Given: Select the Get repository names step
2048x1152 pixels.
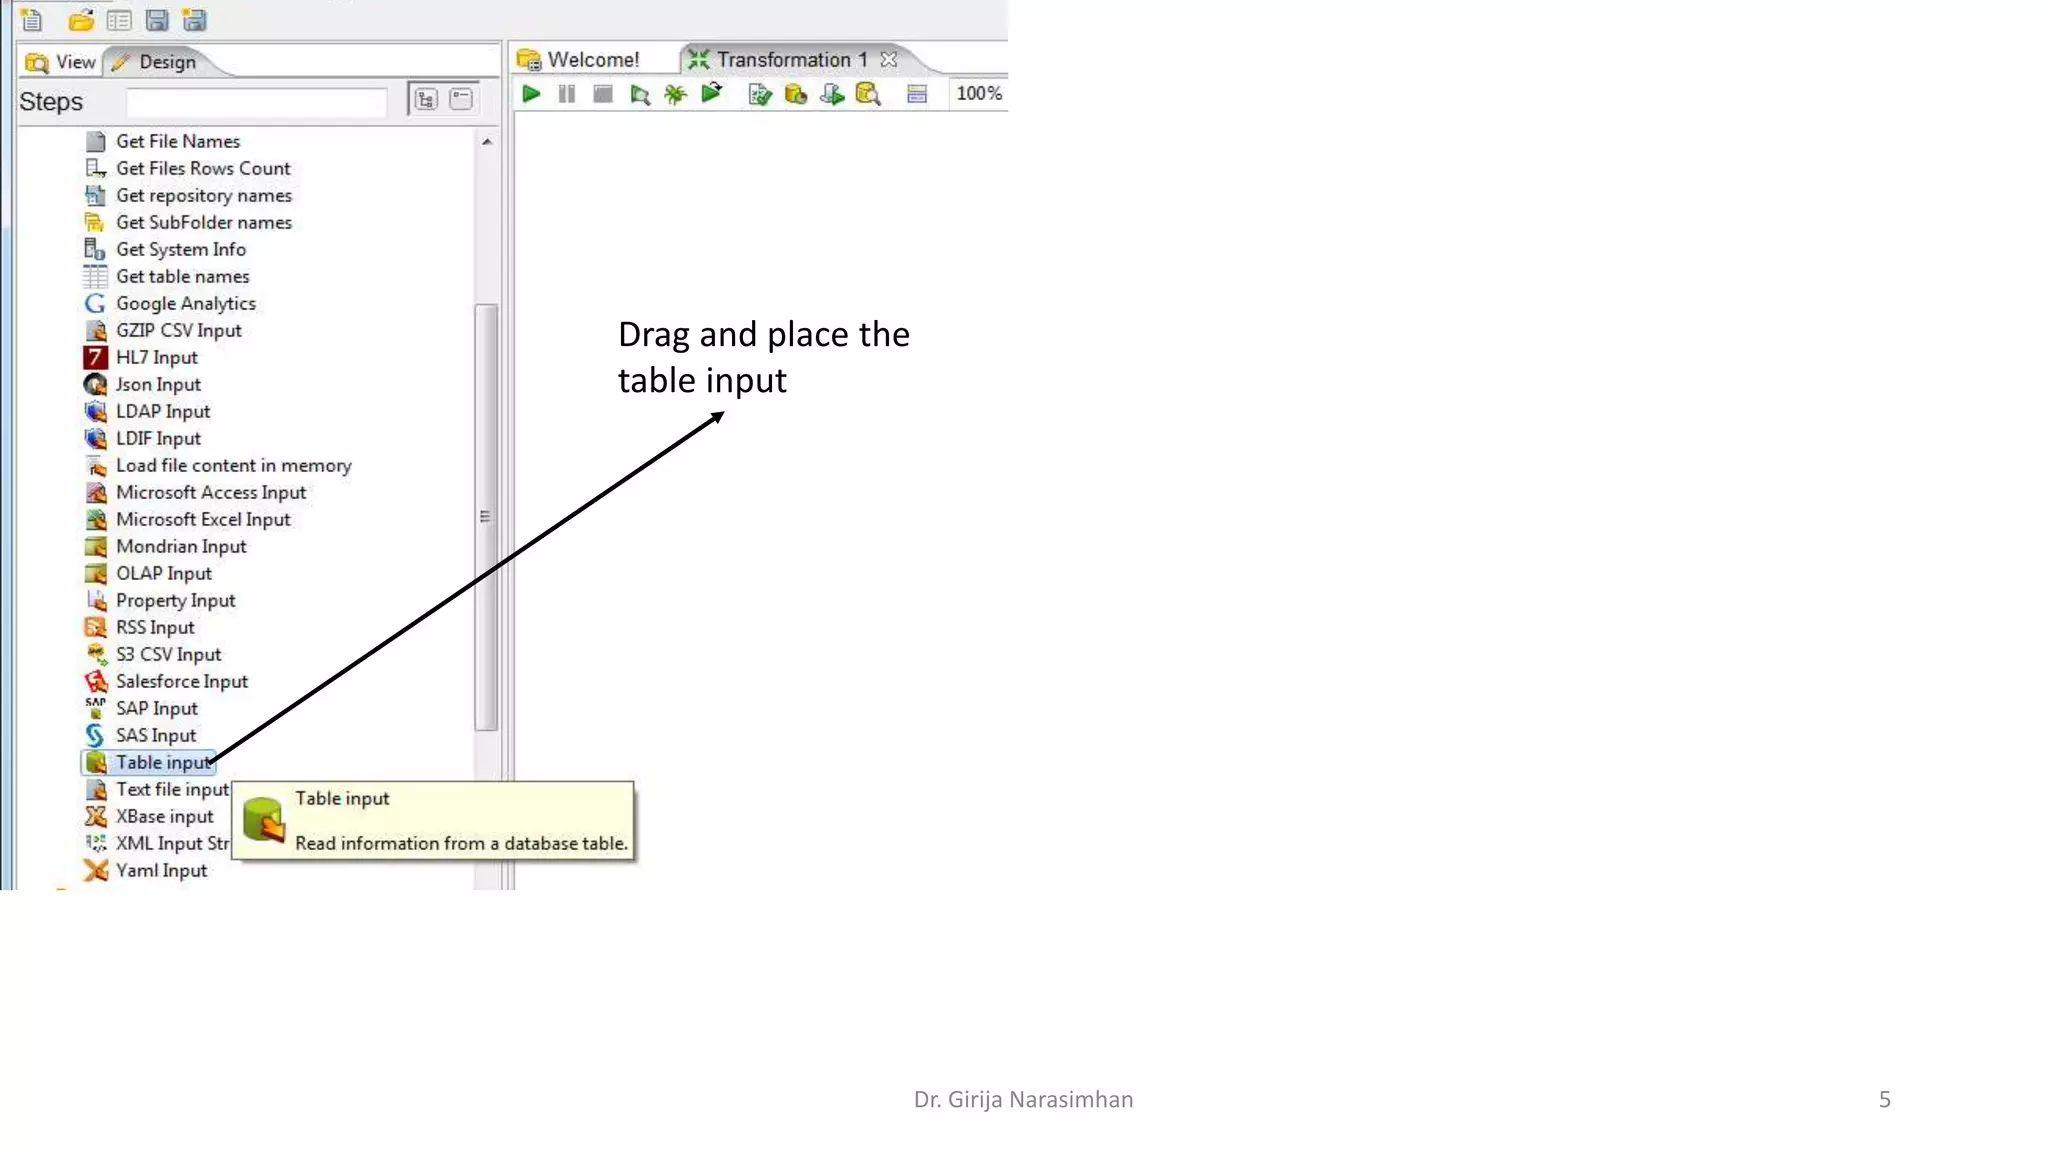Looking at the screenshot, I should tap(204, 195).
